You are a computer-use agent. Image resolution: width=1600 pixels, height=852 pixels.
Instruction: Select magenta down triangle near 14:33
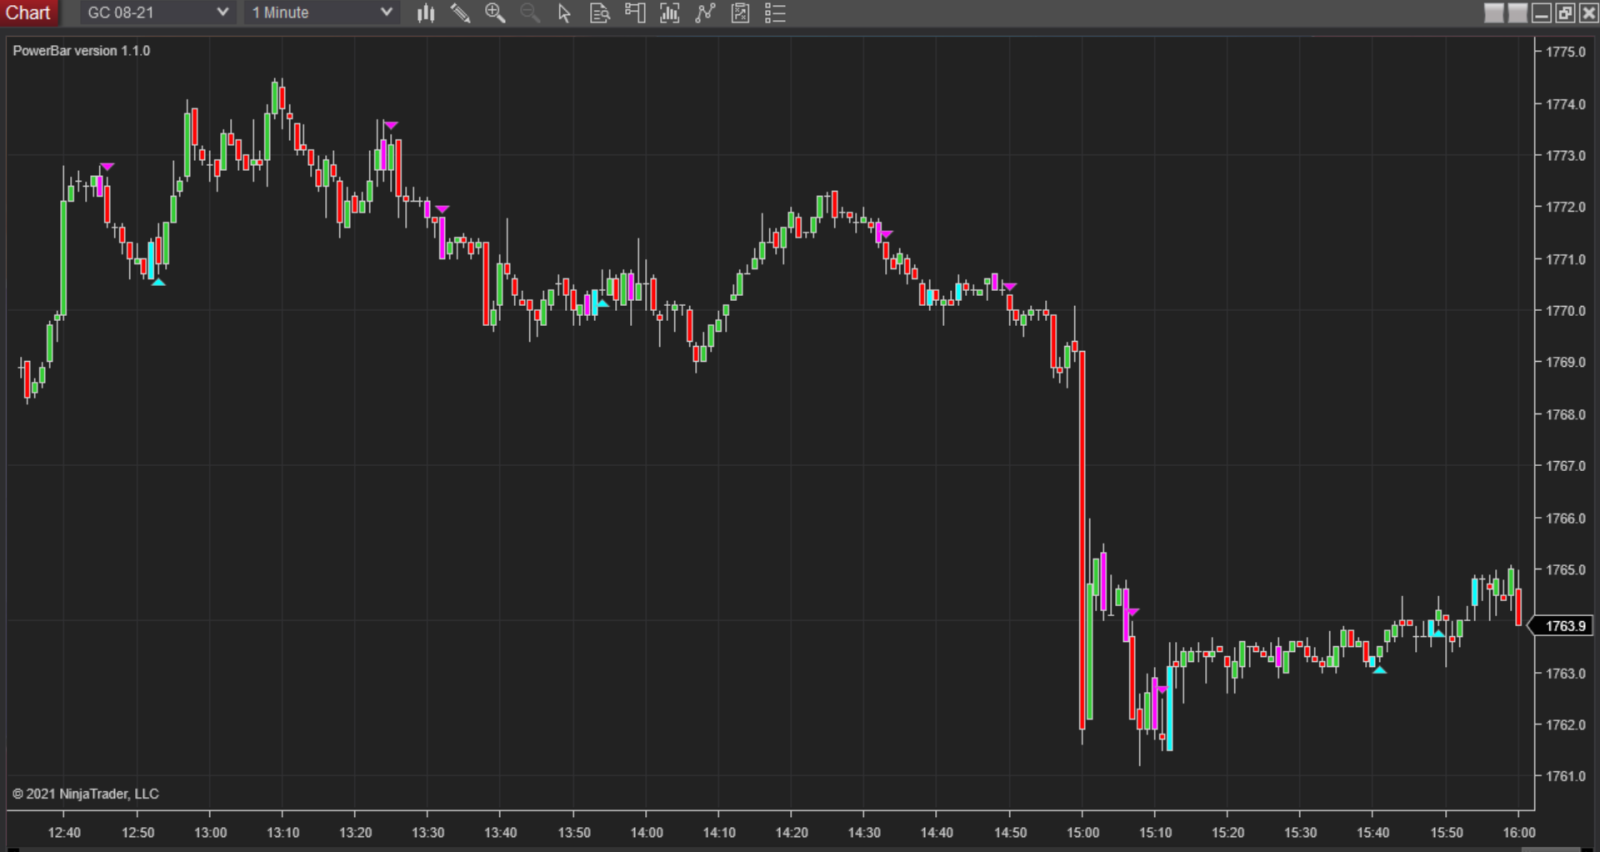click(885, 234)
